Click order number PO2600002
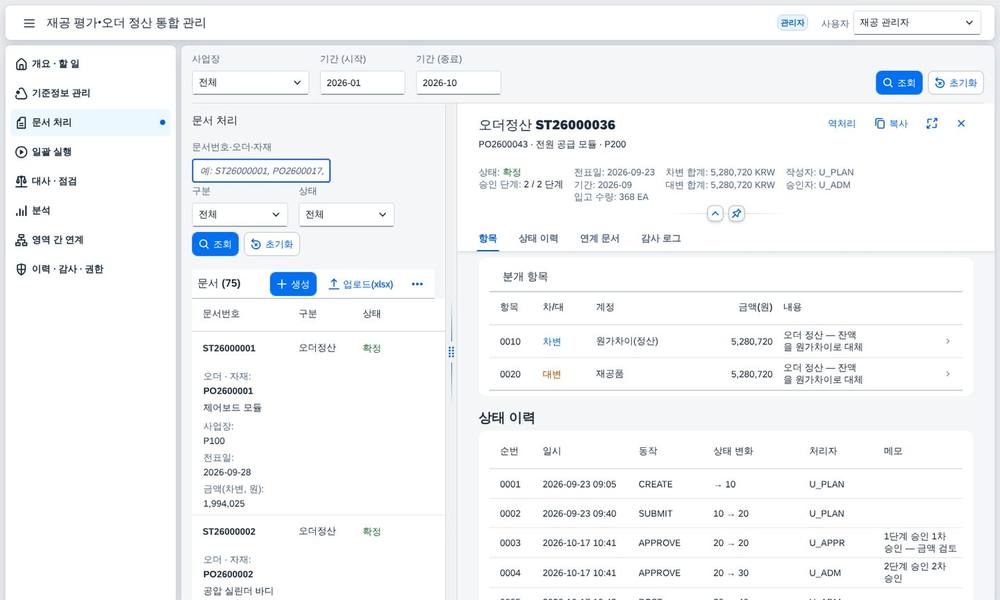 click(228, 574)
